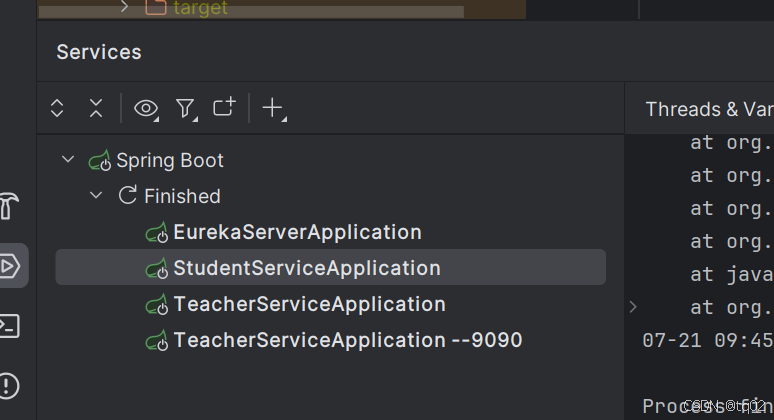Collapse the Spring Boot tree node

[68, 159]
